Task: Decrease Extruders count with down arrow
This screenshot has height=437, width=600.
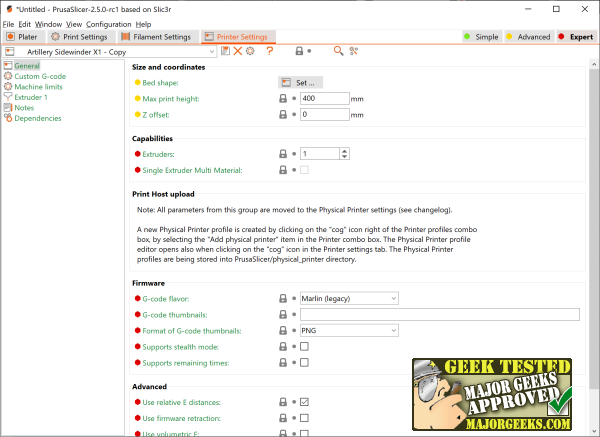Action: [344, 157]
